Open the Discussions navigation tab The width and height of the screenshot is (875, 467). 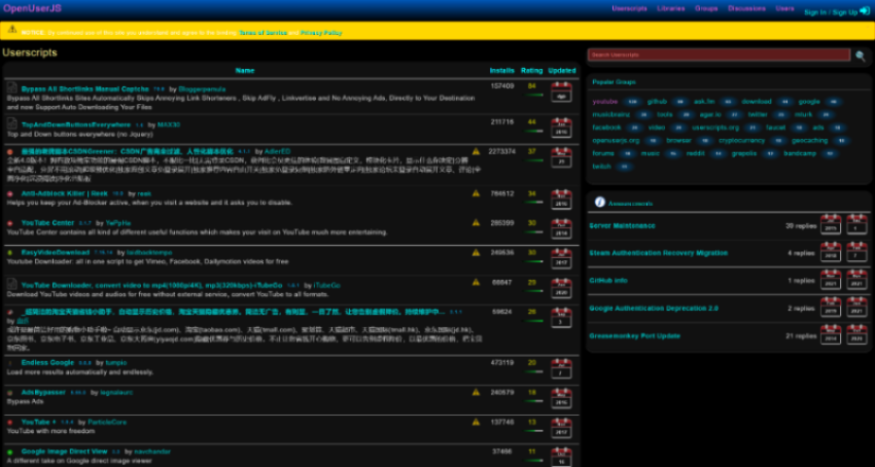[x=747, y=8]
